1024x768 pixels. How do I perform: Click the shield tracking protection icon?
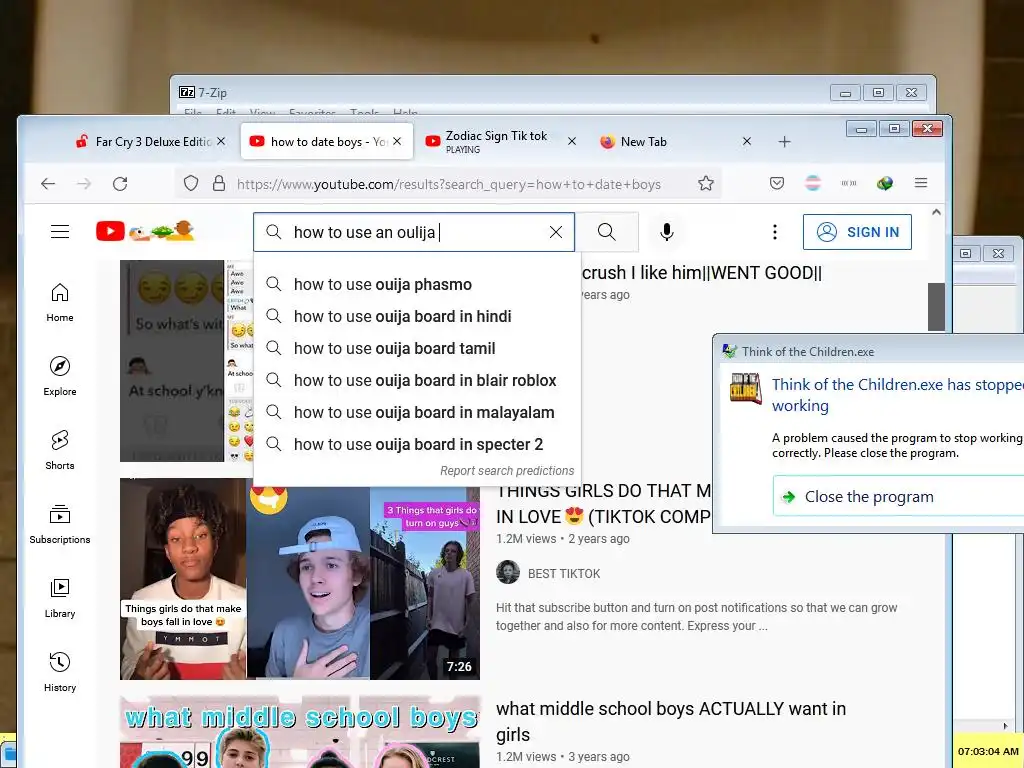[191, 184]
